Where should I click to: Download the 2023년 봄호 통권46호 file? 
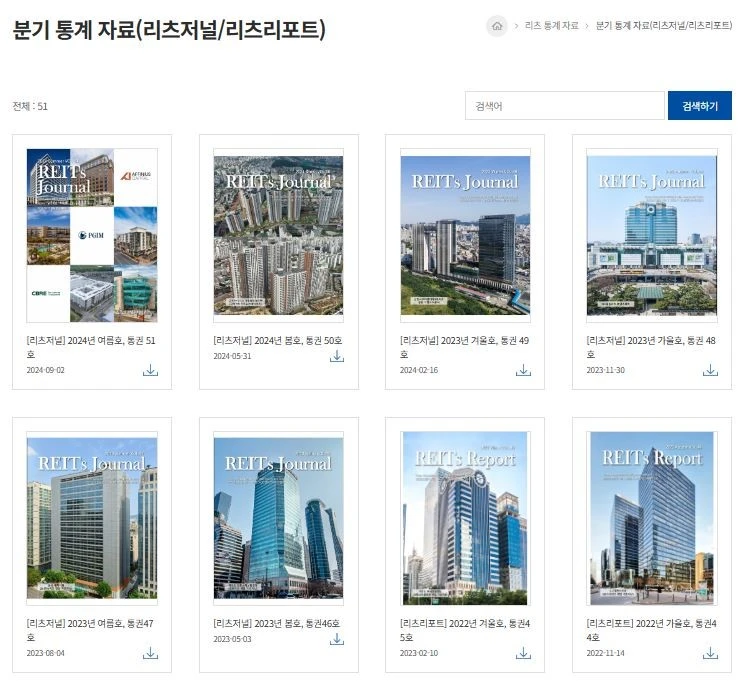(x=337, y=640)
